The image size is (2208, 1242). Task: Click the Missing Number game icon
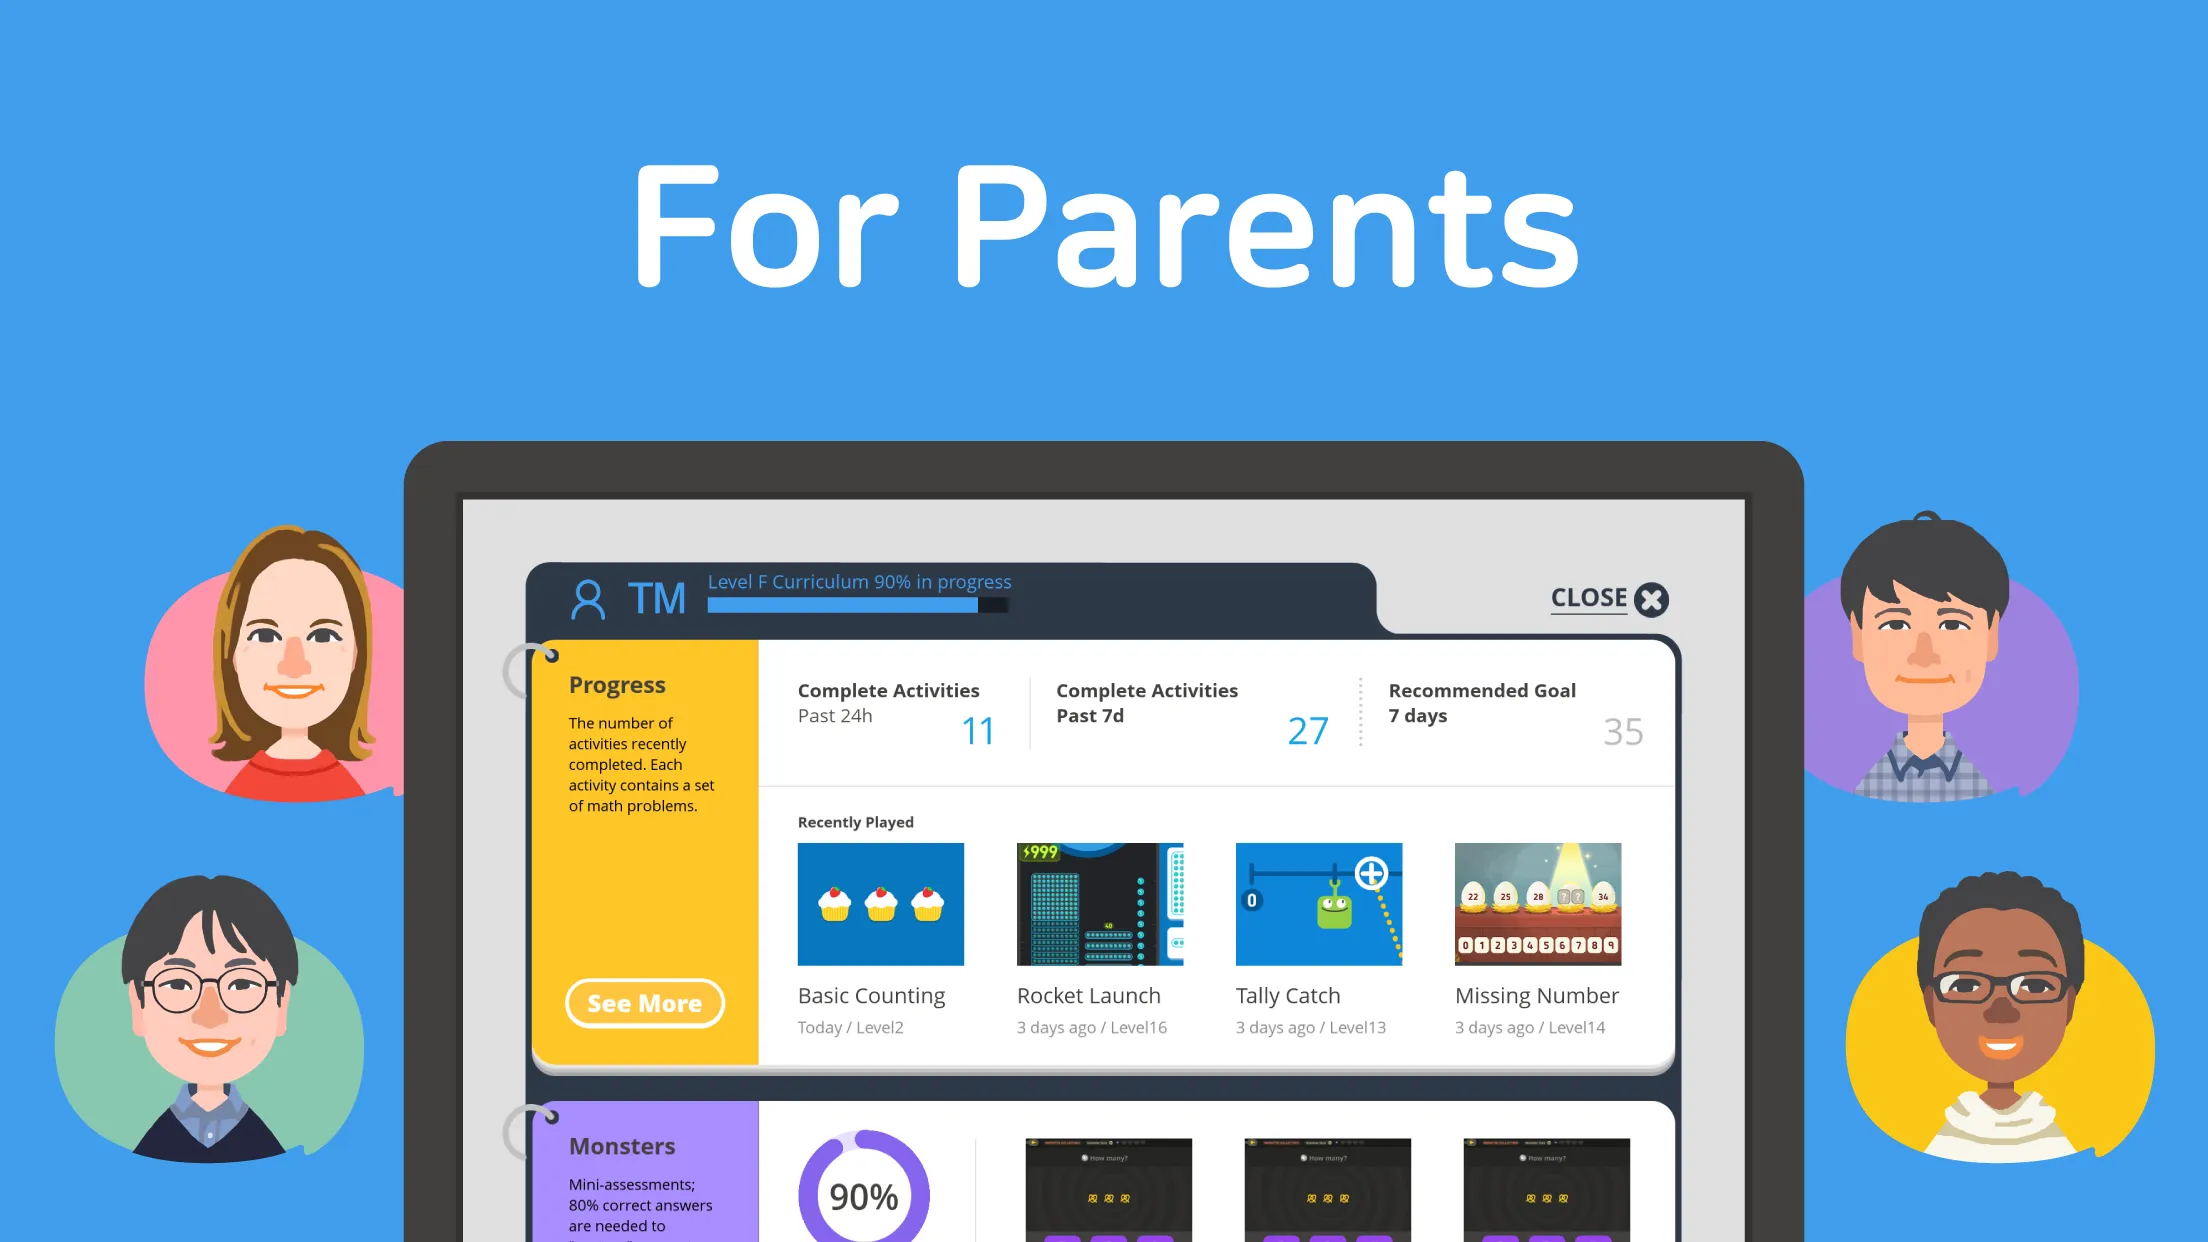tap(1536, 902)
